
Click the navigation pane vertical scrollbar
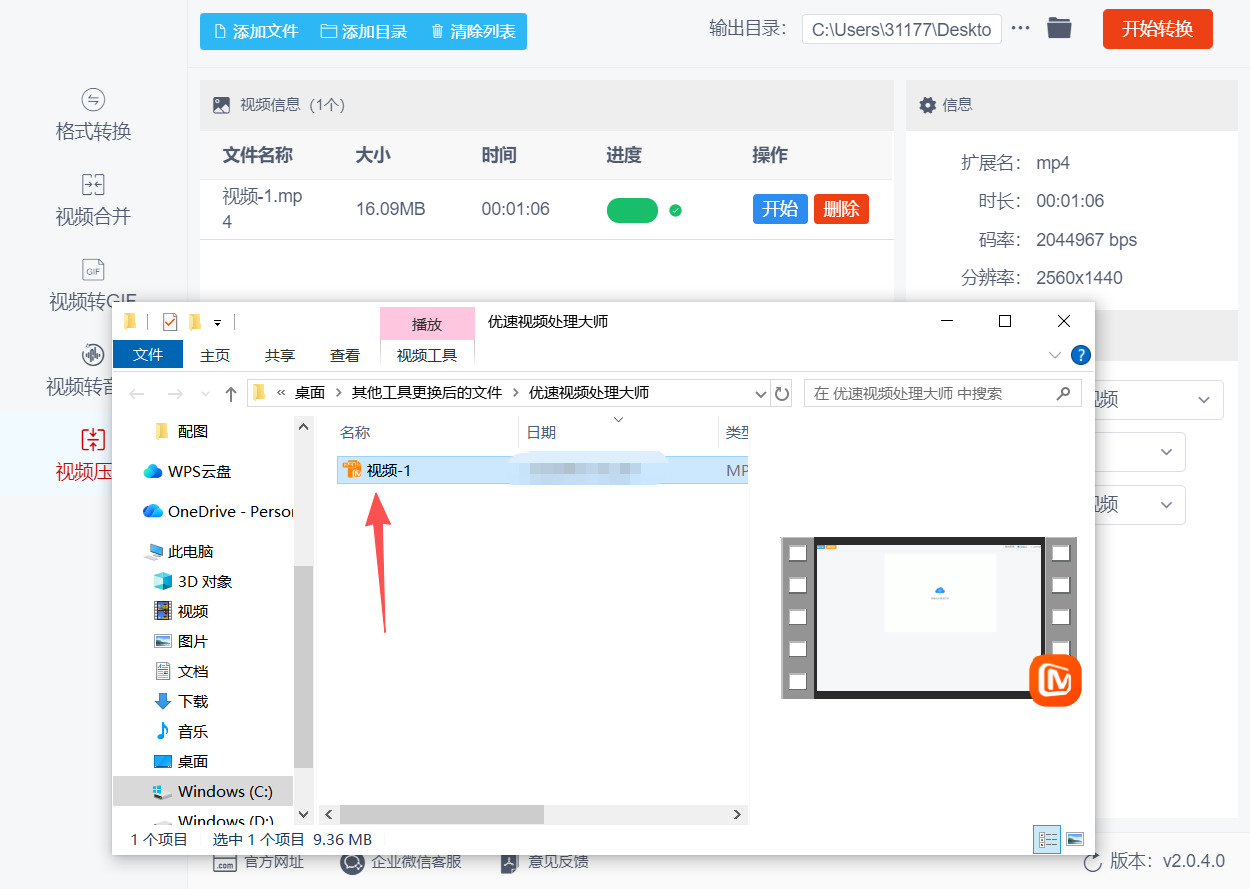coord(304,666)
